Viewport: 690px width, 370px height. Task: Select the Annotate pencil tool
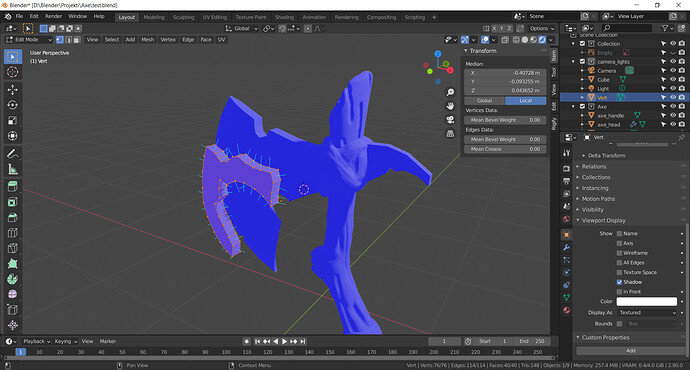point(12,154)
